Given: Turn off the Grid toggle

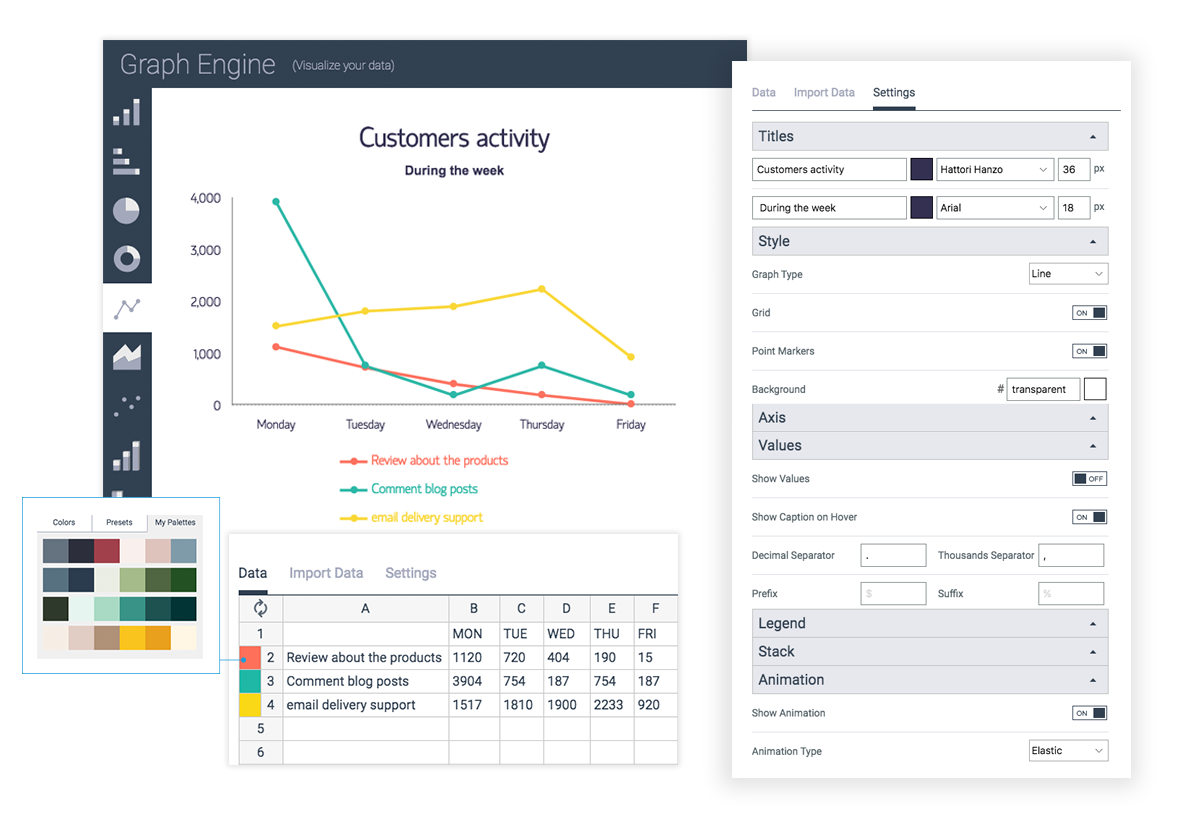Looking at the screenshot, I should coord(1089,313).
